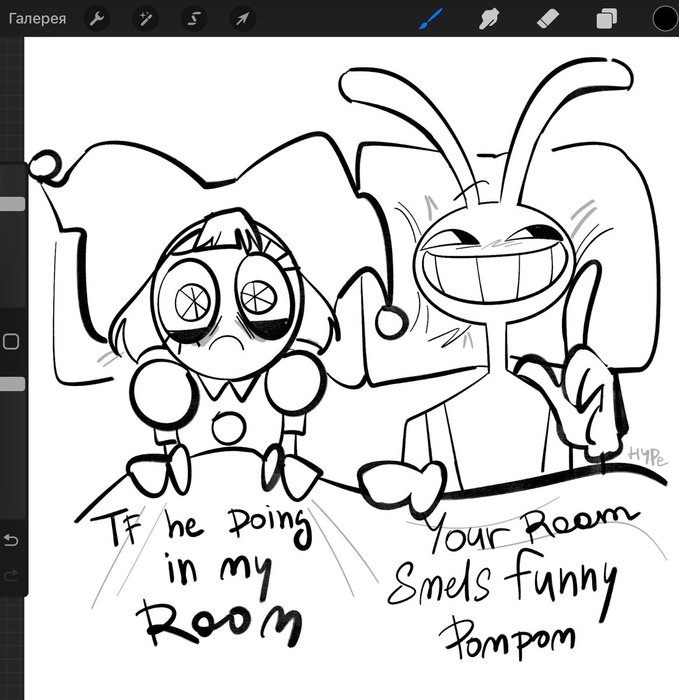
Task: Open the Actions wrench menu
Action: (x=97, y=19)
